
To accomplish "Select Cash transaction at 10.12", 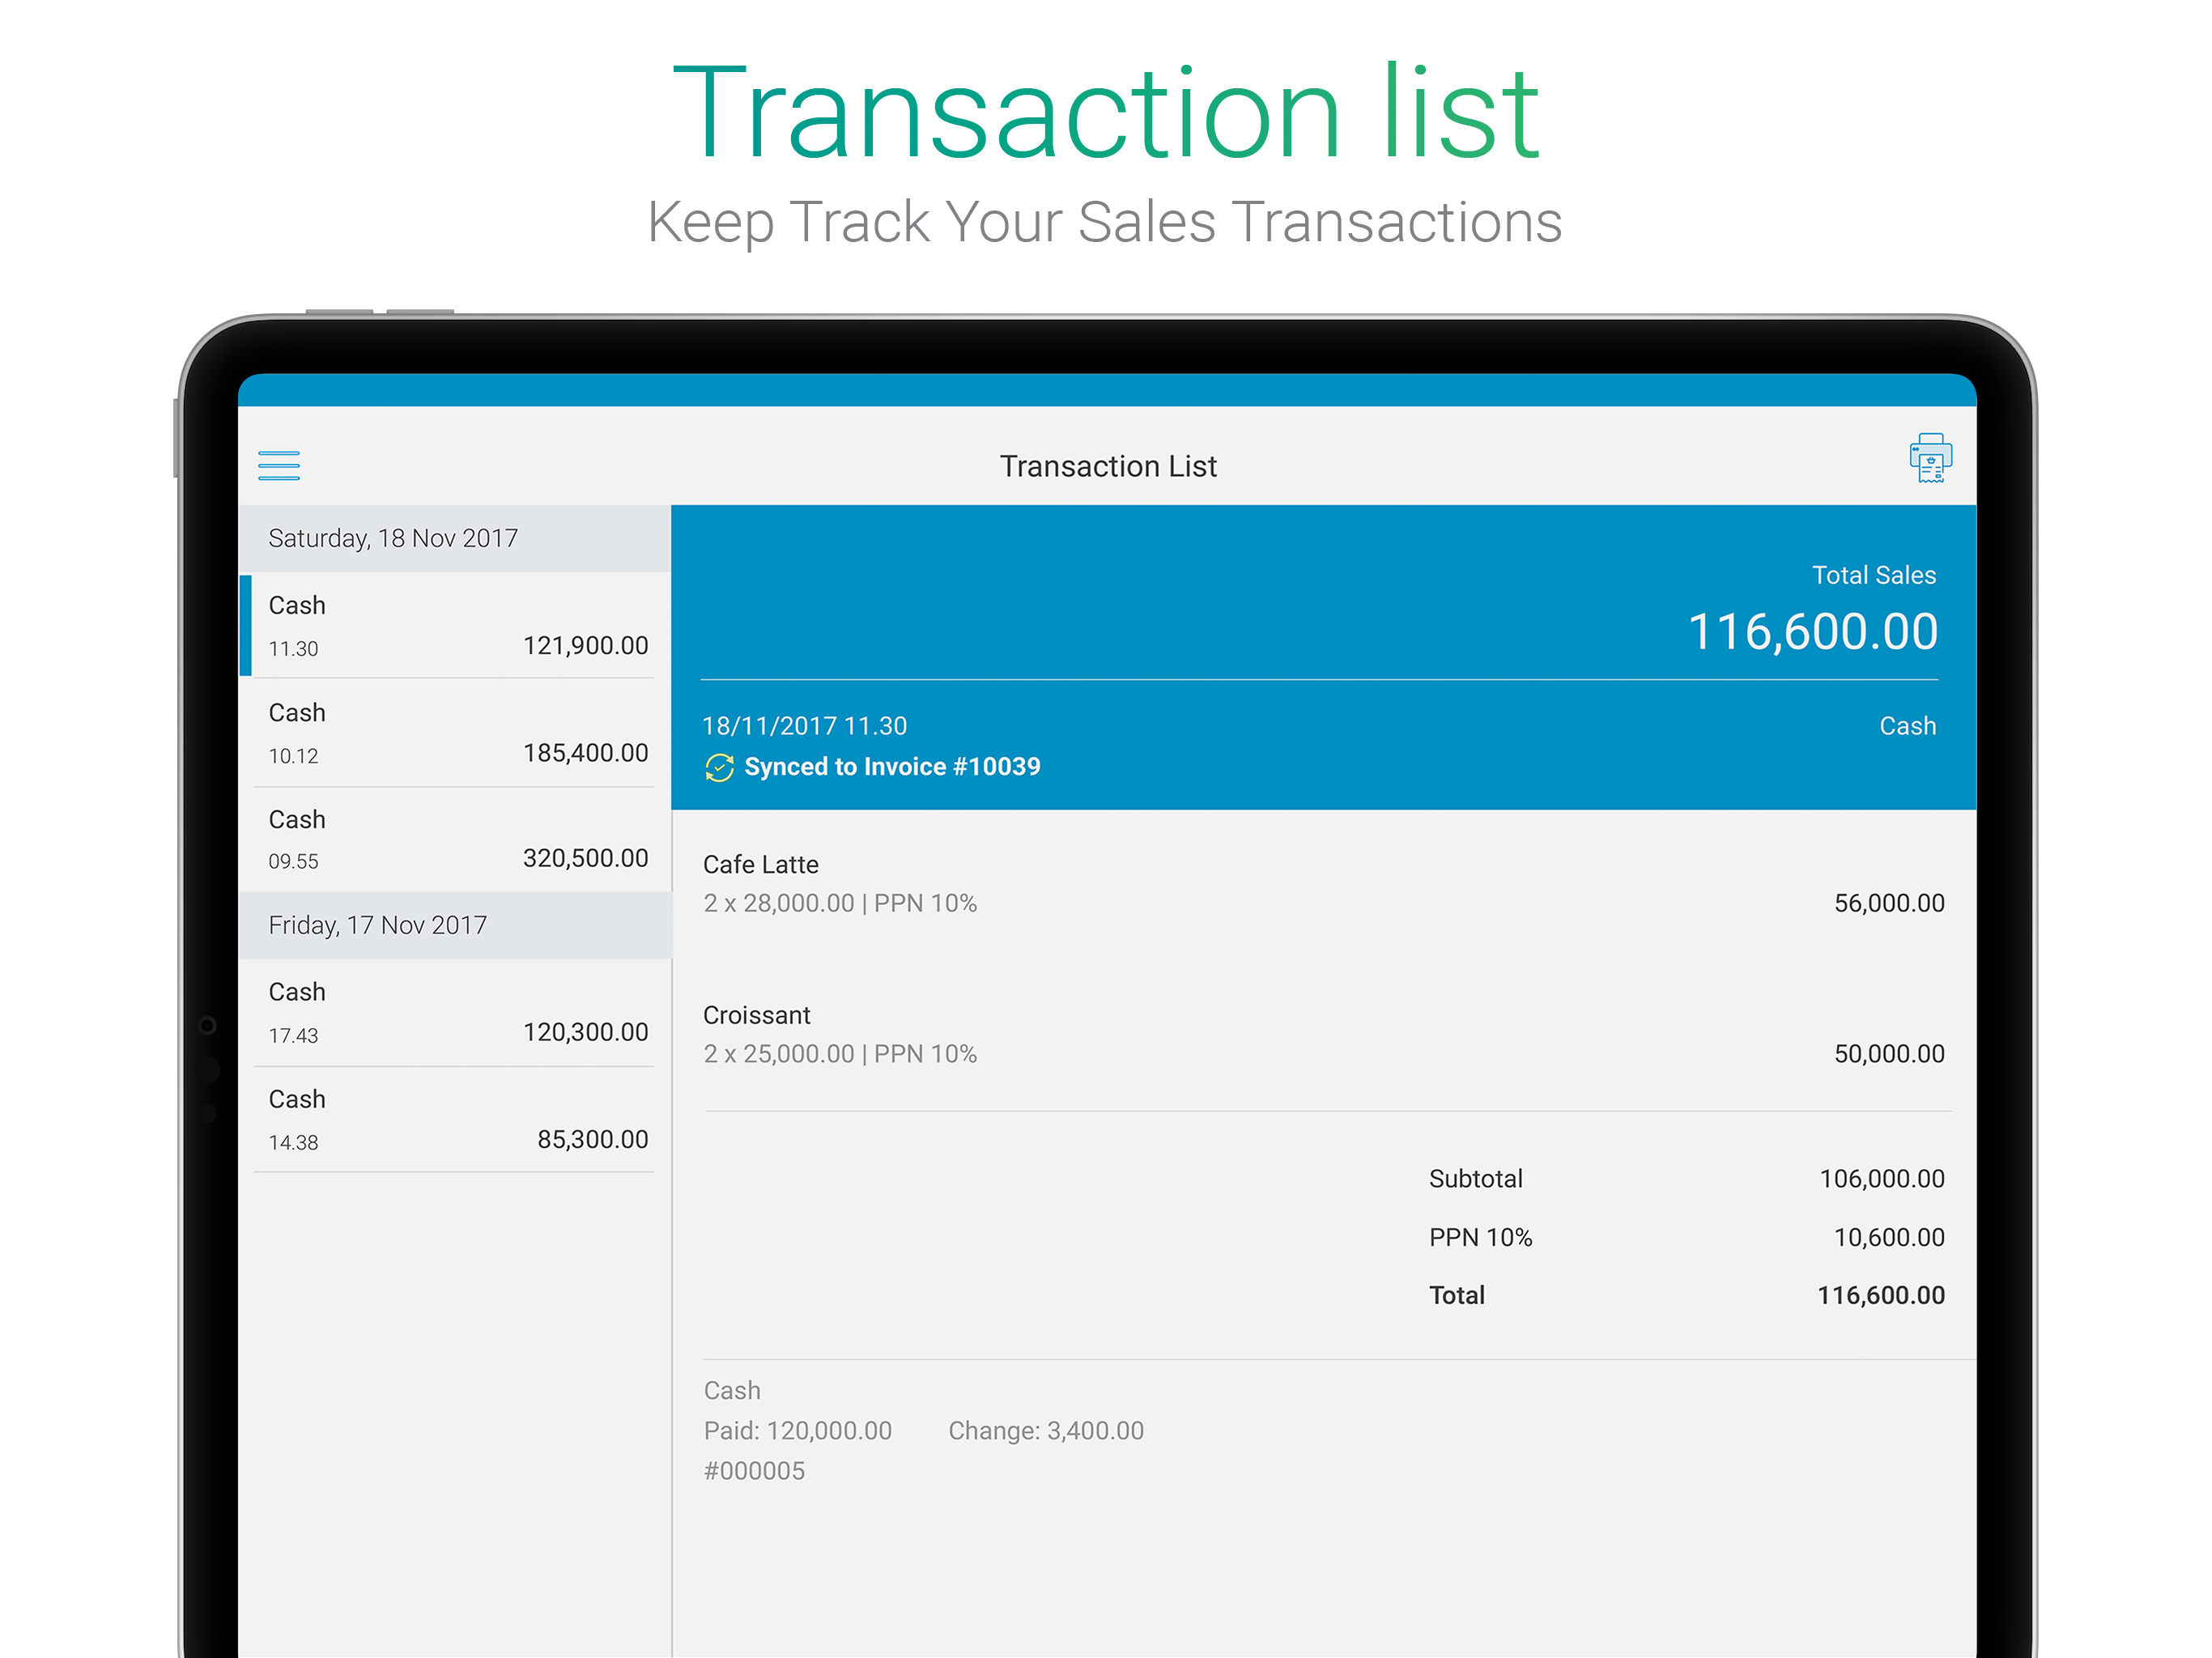I will pyautogui.click(x=455, y=733).
